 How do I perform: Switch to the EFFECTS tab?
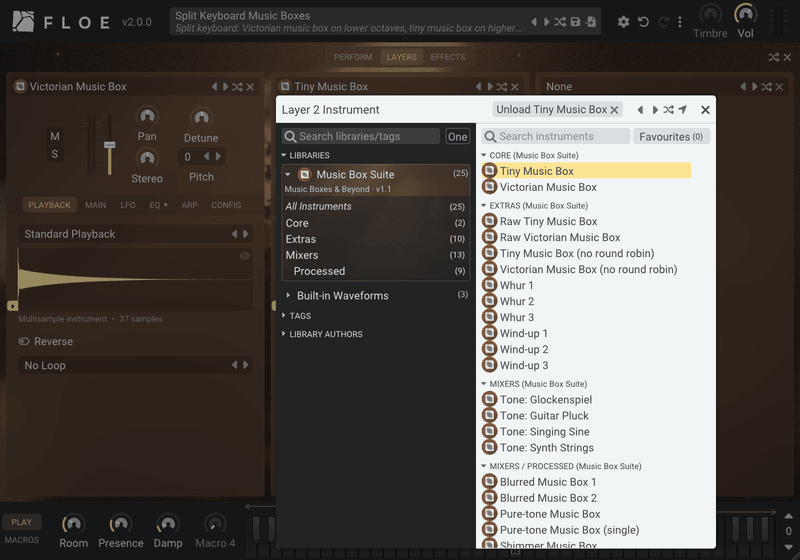click(447, 57)
